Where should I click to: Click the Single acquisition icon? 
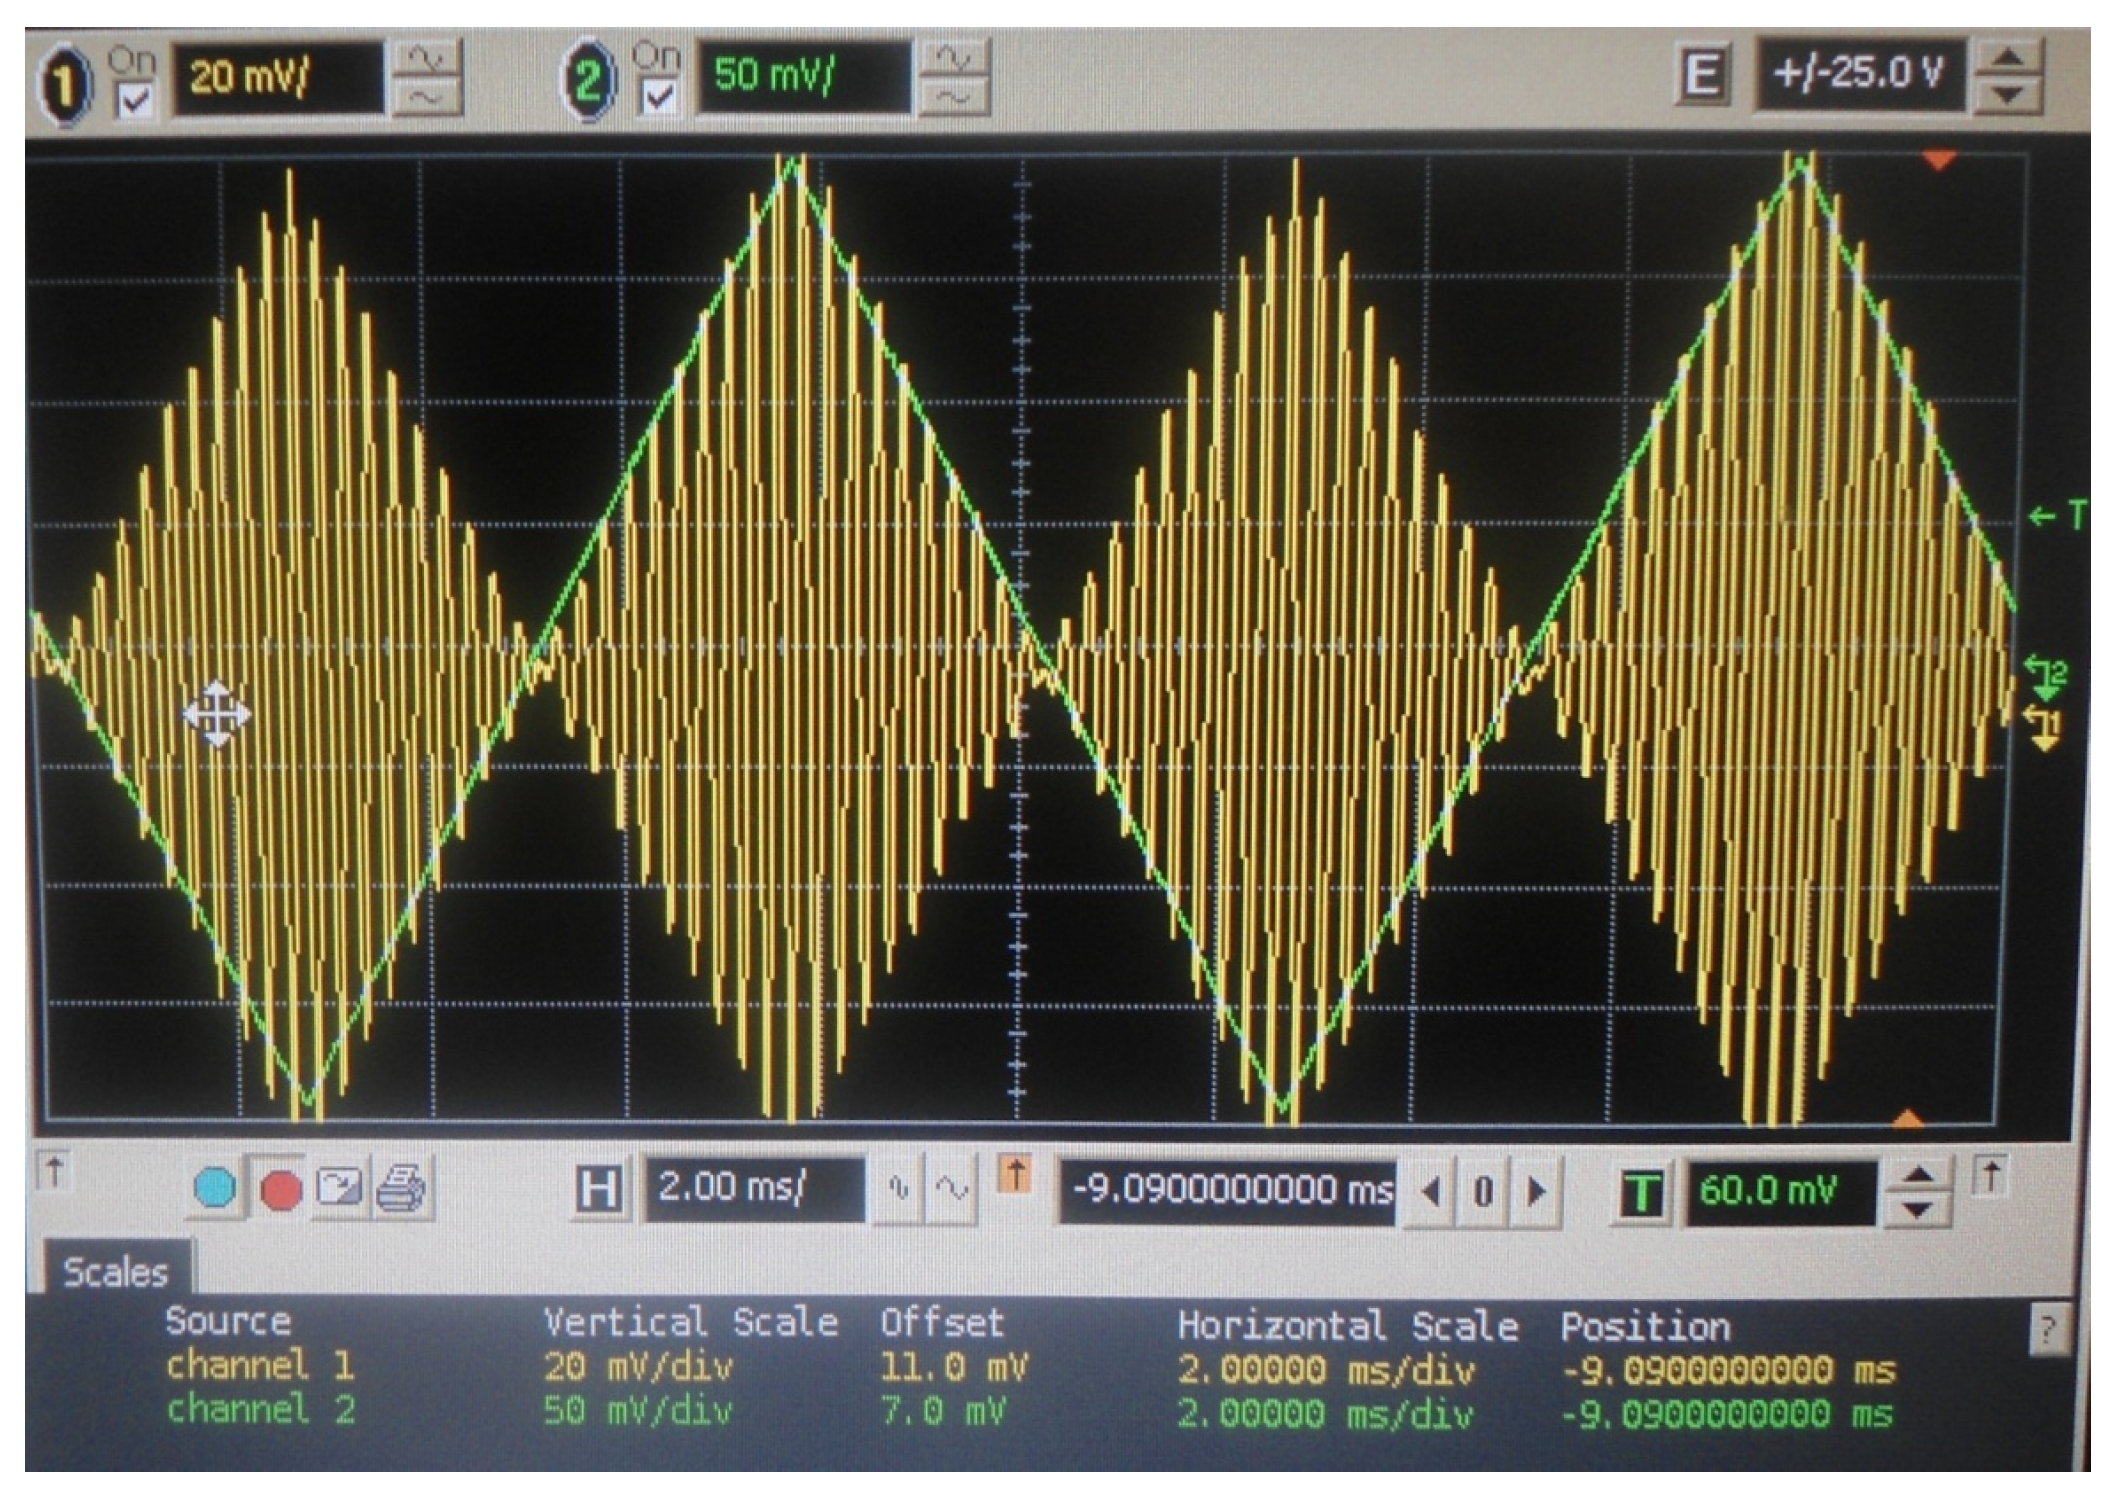pos(340,1188)
